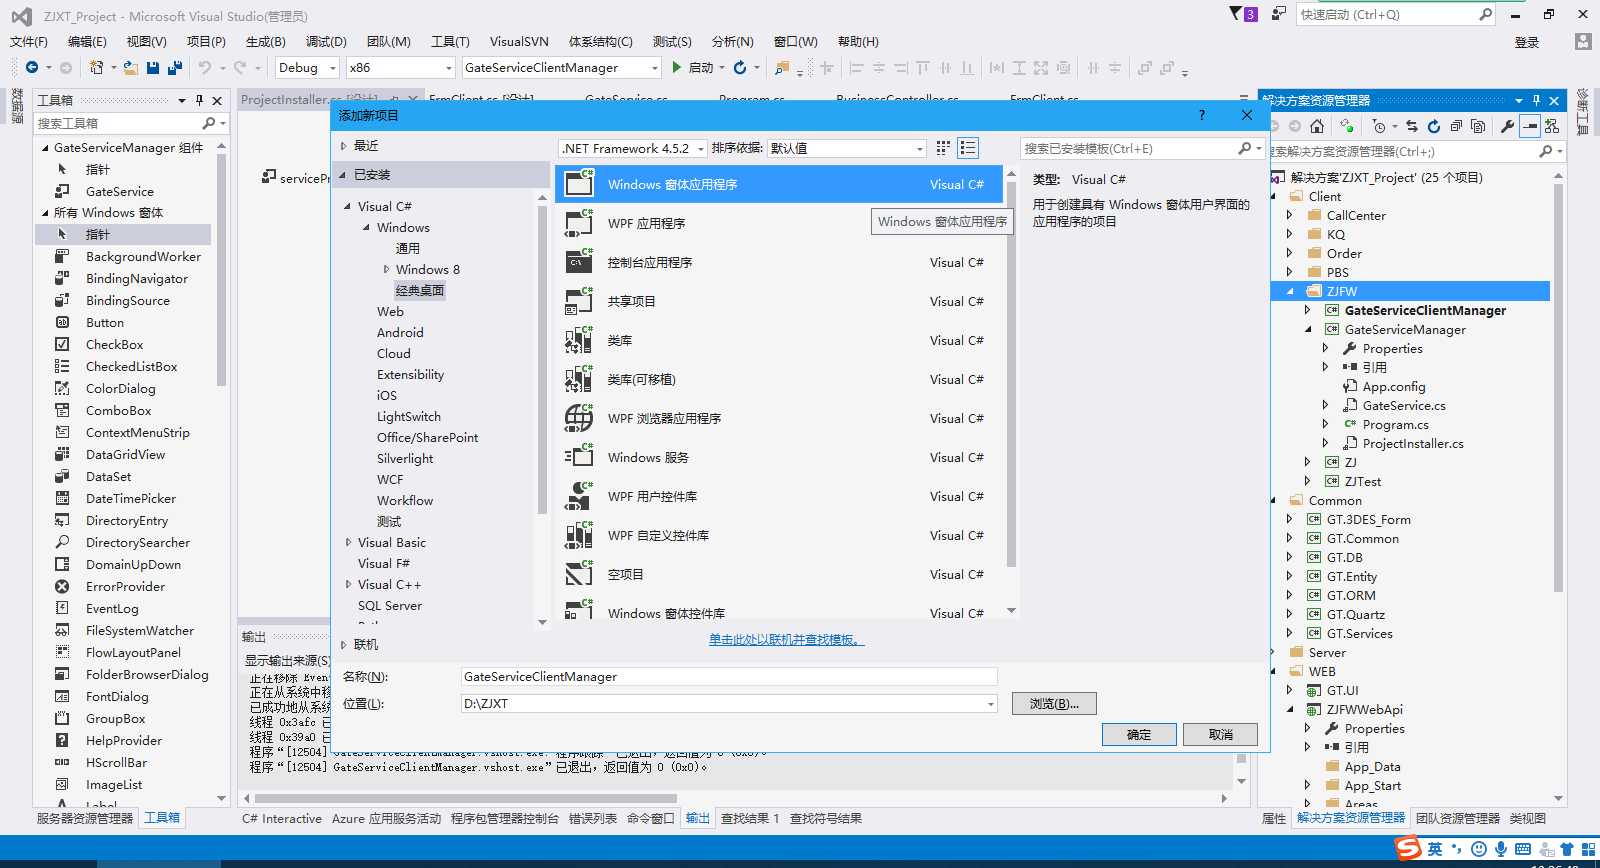
Task: Open the VisualSVN menu
Action: 519,41
